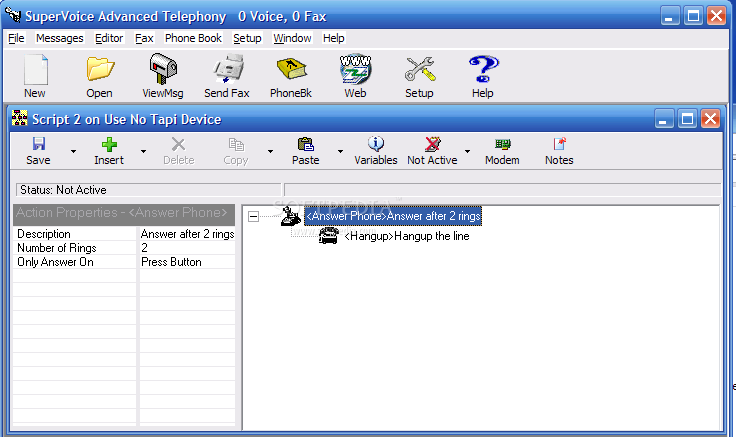Edit the 'Answer after 2 rings' description value
Image resolution: width=736 pixels, height=437 pixels.
coord(187,234)
